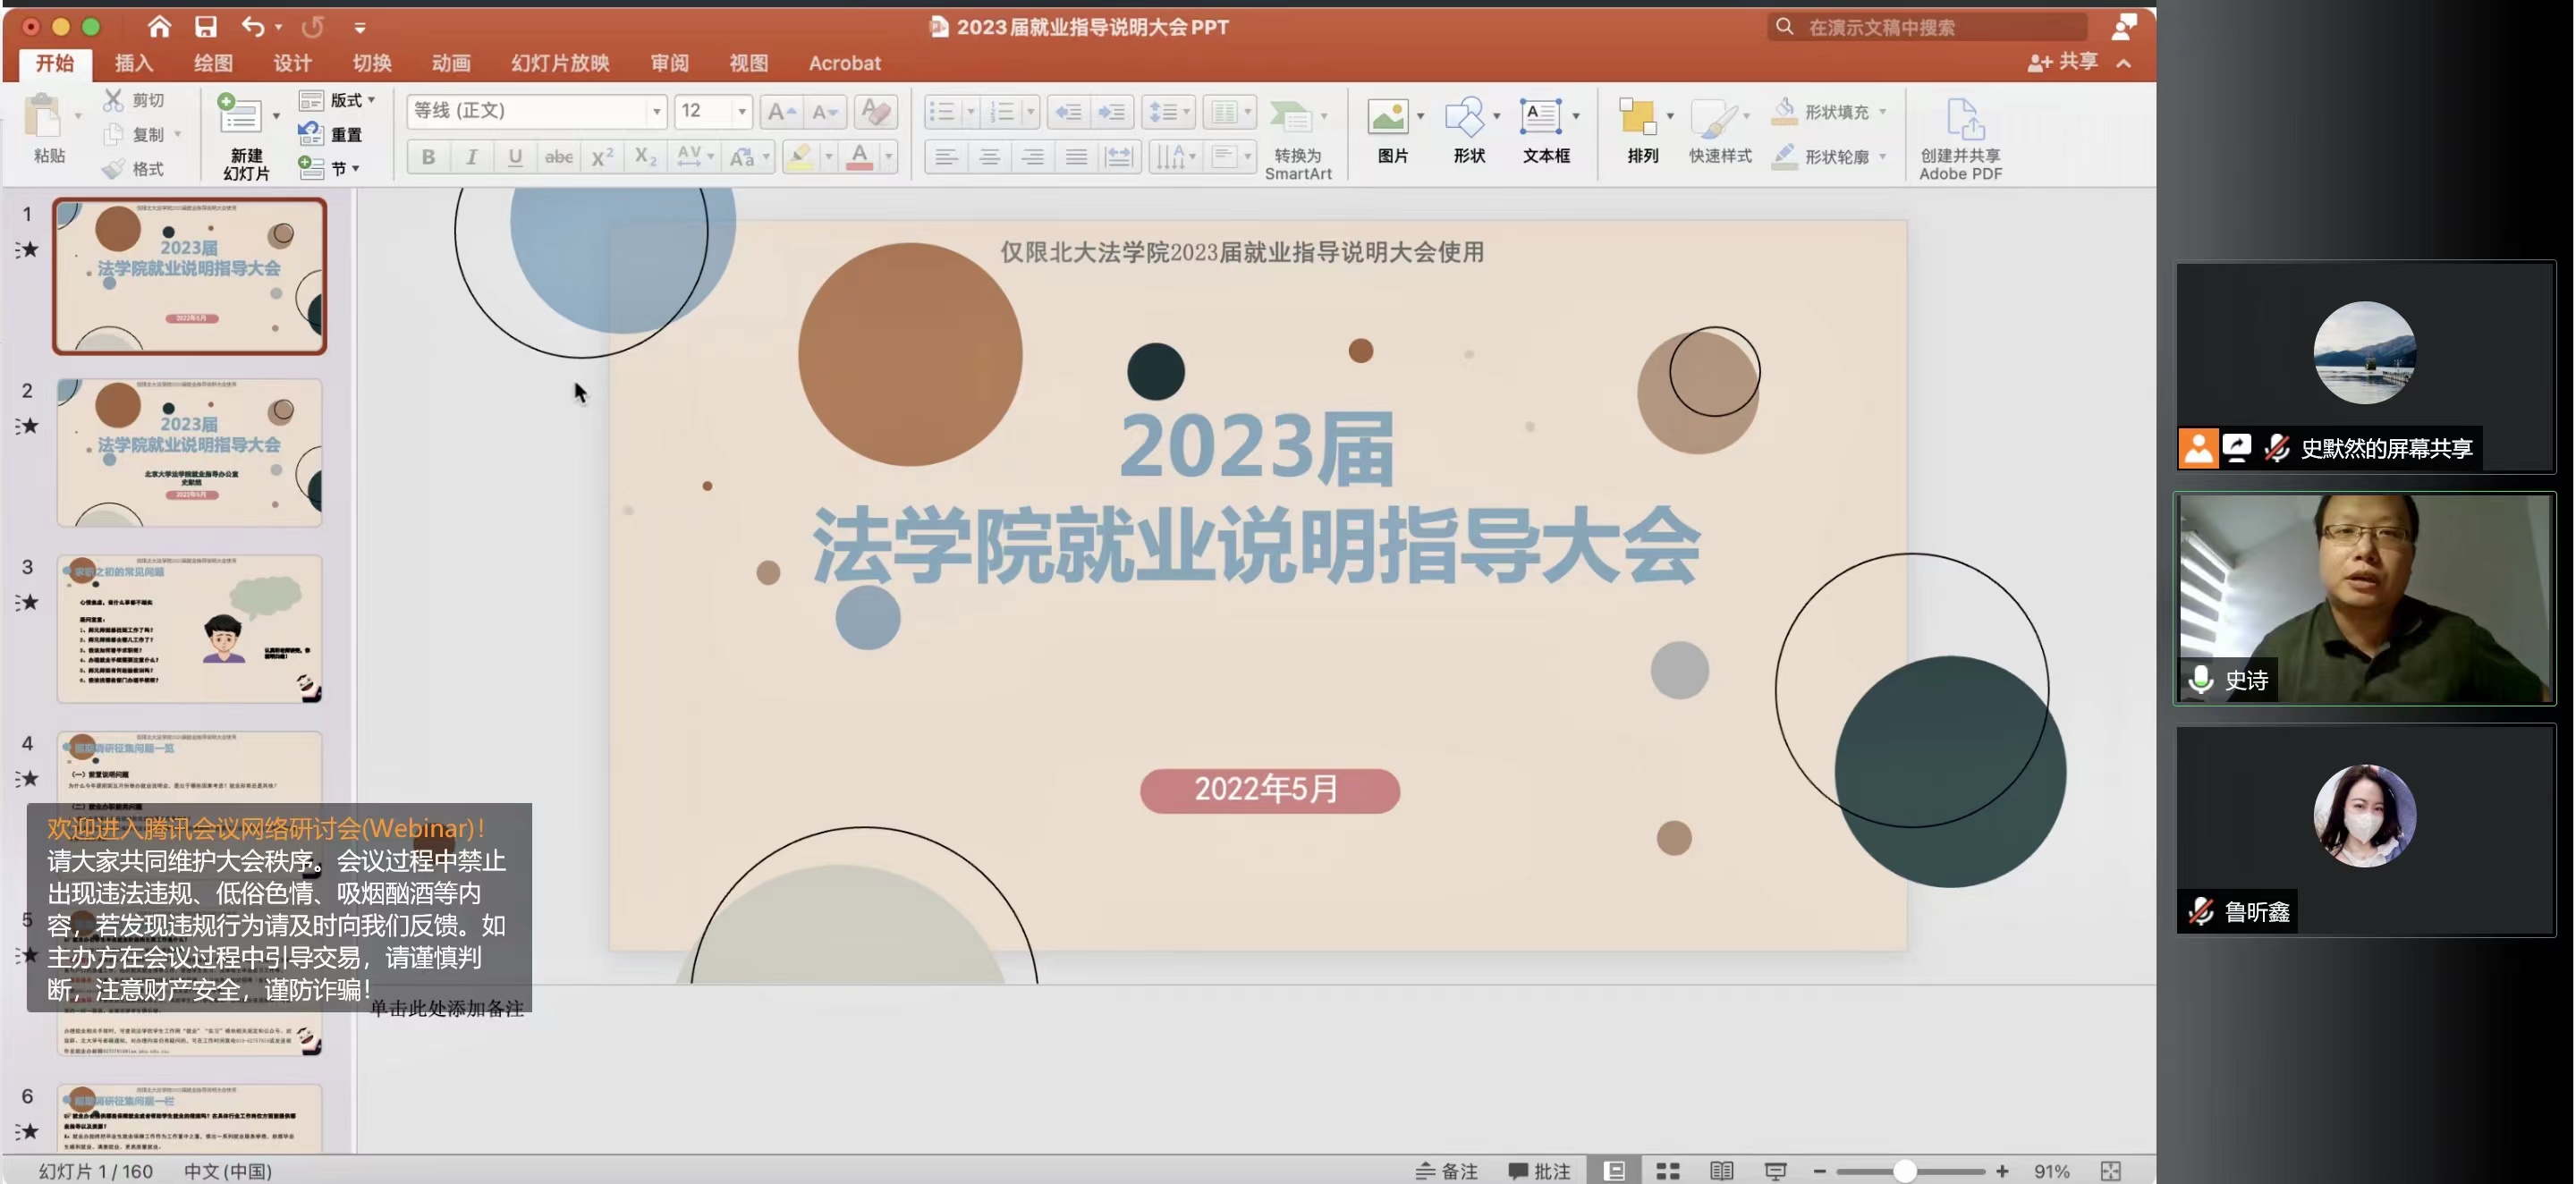Open the font size dropdown
The height and width of the screenshot is (1184, 2576).
tap(742, 111)
